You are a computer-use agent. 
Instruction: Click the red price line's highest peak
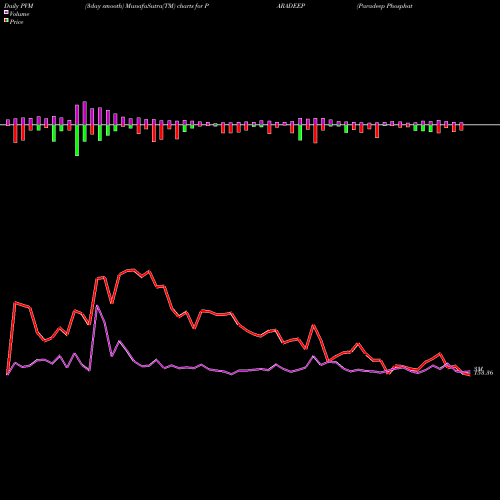click(133, 269)
